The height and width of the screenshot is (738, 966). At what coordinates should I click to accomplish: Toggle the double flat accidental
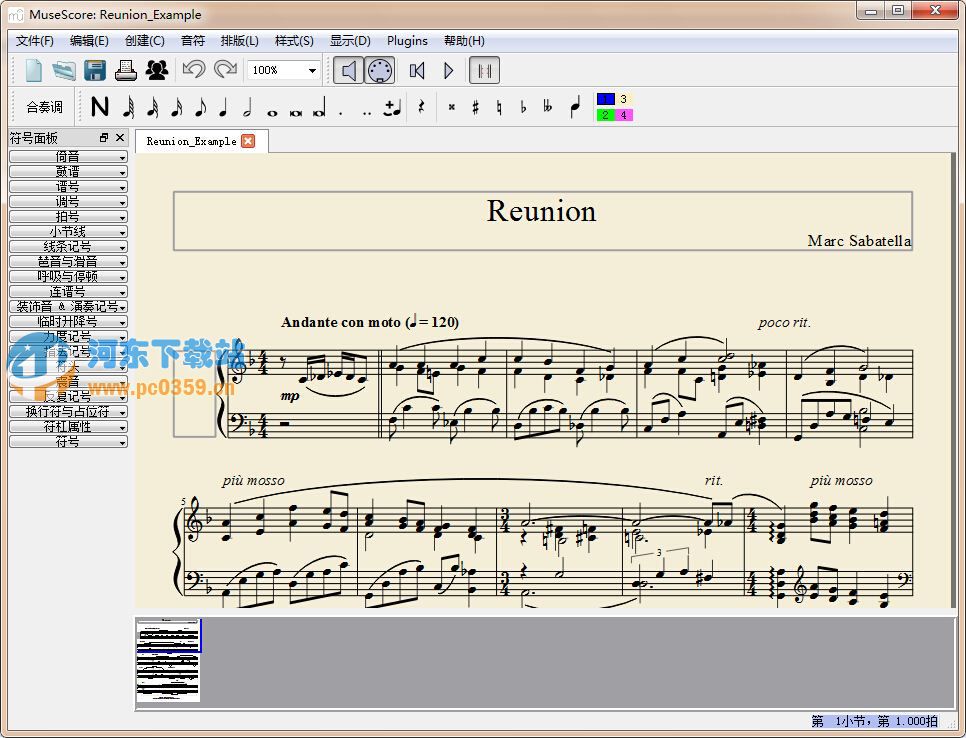click(x=546, y=107)
